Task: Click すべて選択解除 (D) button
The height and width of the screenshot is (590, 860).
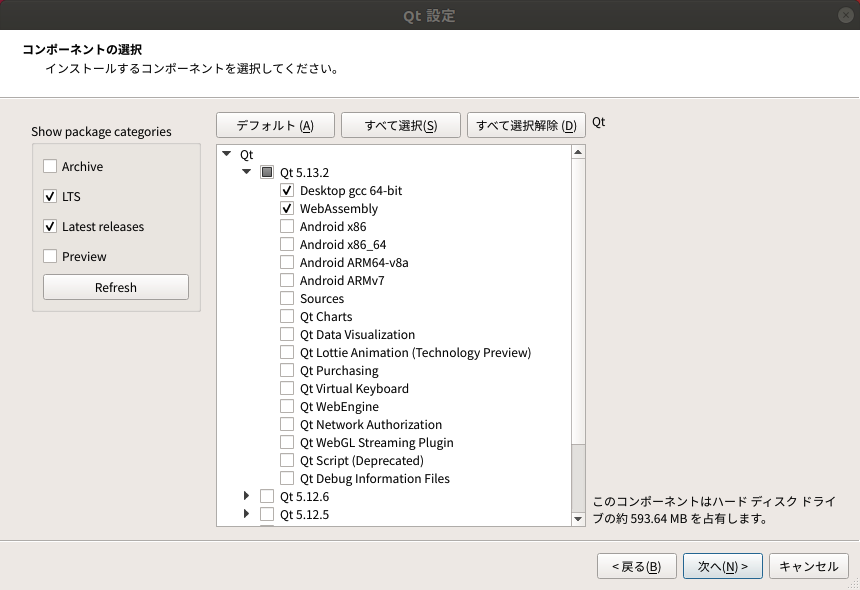Action: coord(527,126)
